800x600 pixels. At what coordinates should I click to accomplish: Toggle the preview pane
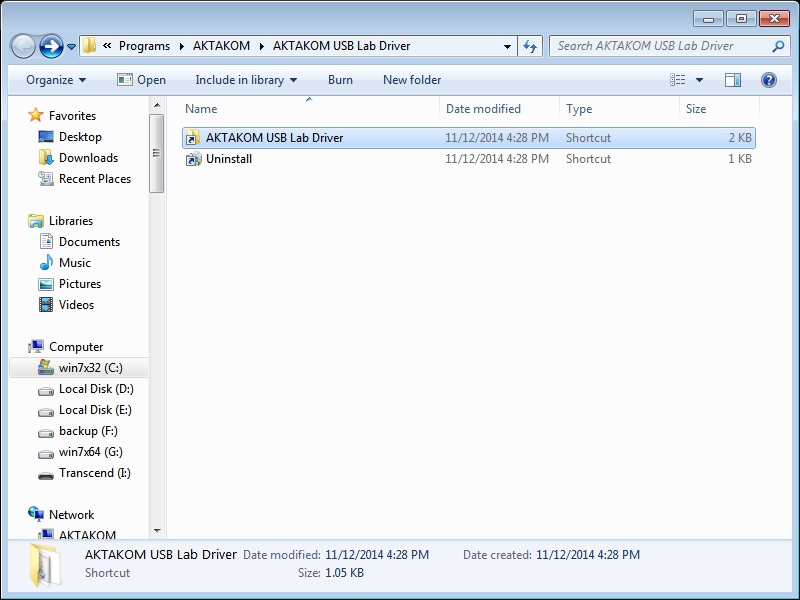pyautogui.click(x=733, y=80)
